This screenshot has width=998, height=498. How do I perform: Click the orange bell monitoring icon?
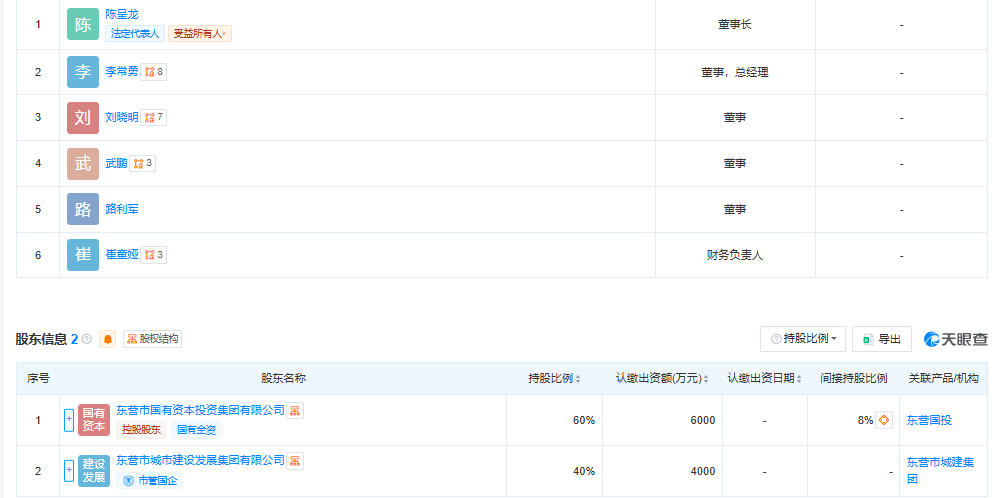click(x=108, y=339)
